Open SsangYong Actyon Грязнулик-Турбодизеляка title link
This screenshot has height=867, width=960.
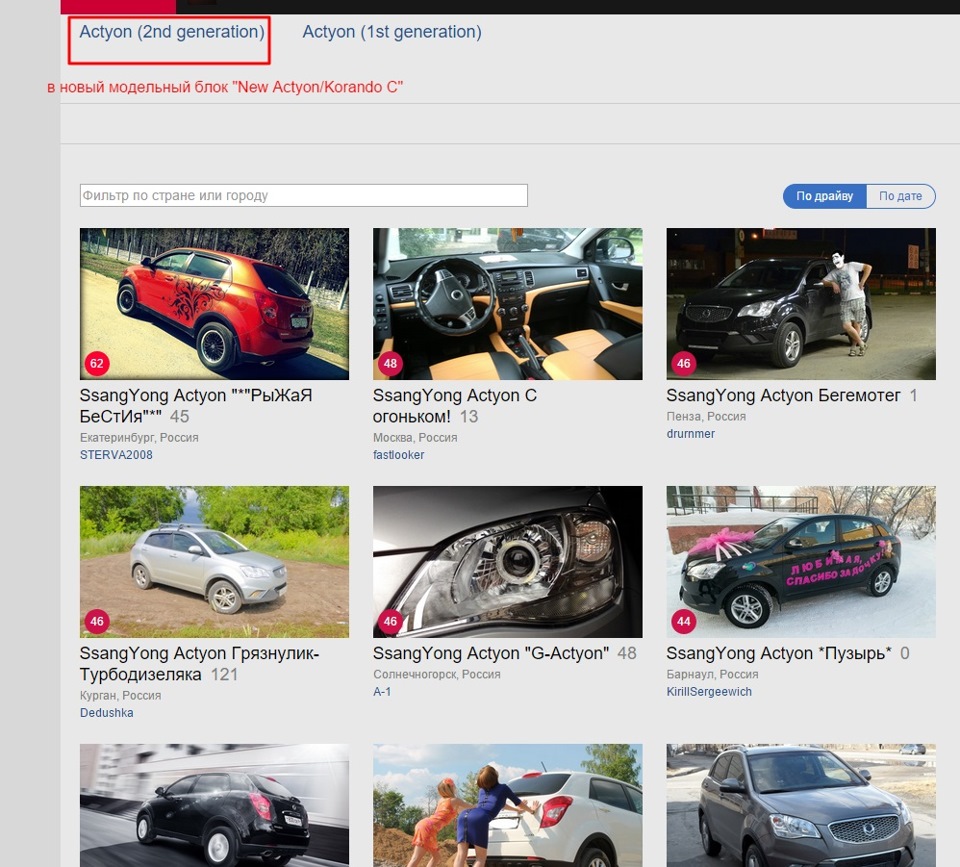point(199,664)
